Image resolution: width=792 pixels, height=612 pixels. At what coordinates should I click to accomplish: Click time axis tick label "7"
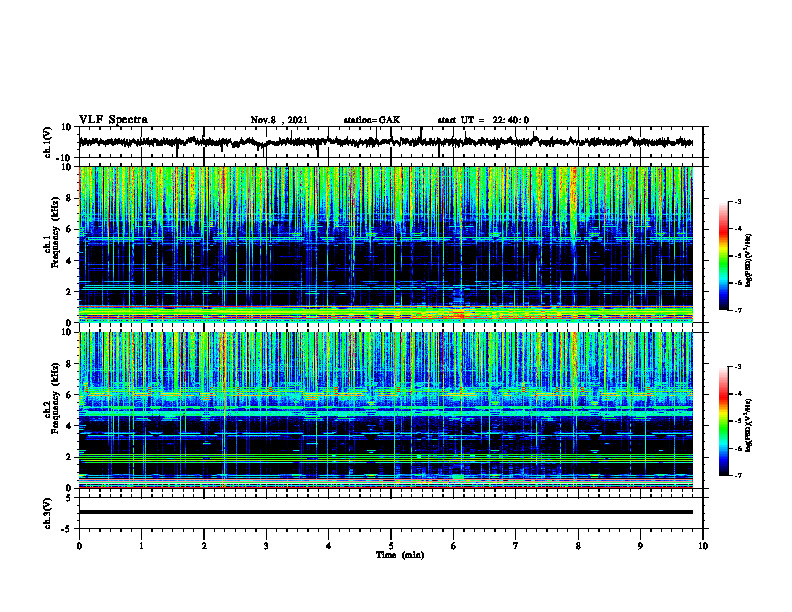point(516,546)
